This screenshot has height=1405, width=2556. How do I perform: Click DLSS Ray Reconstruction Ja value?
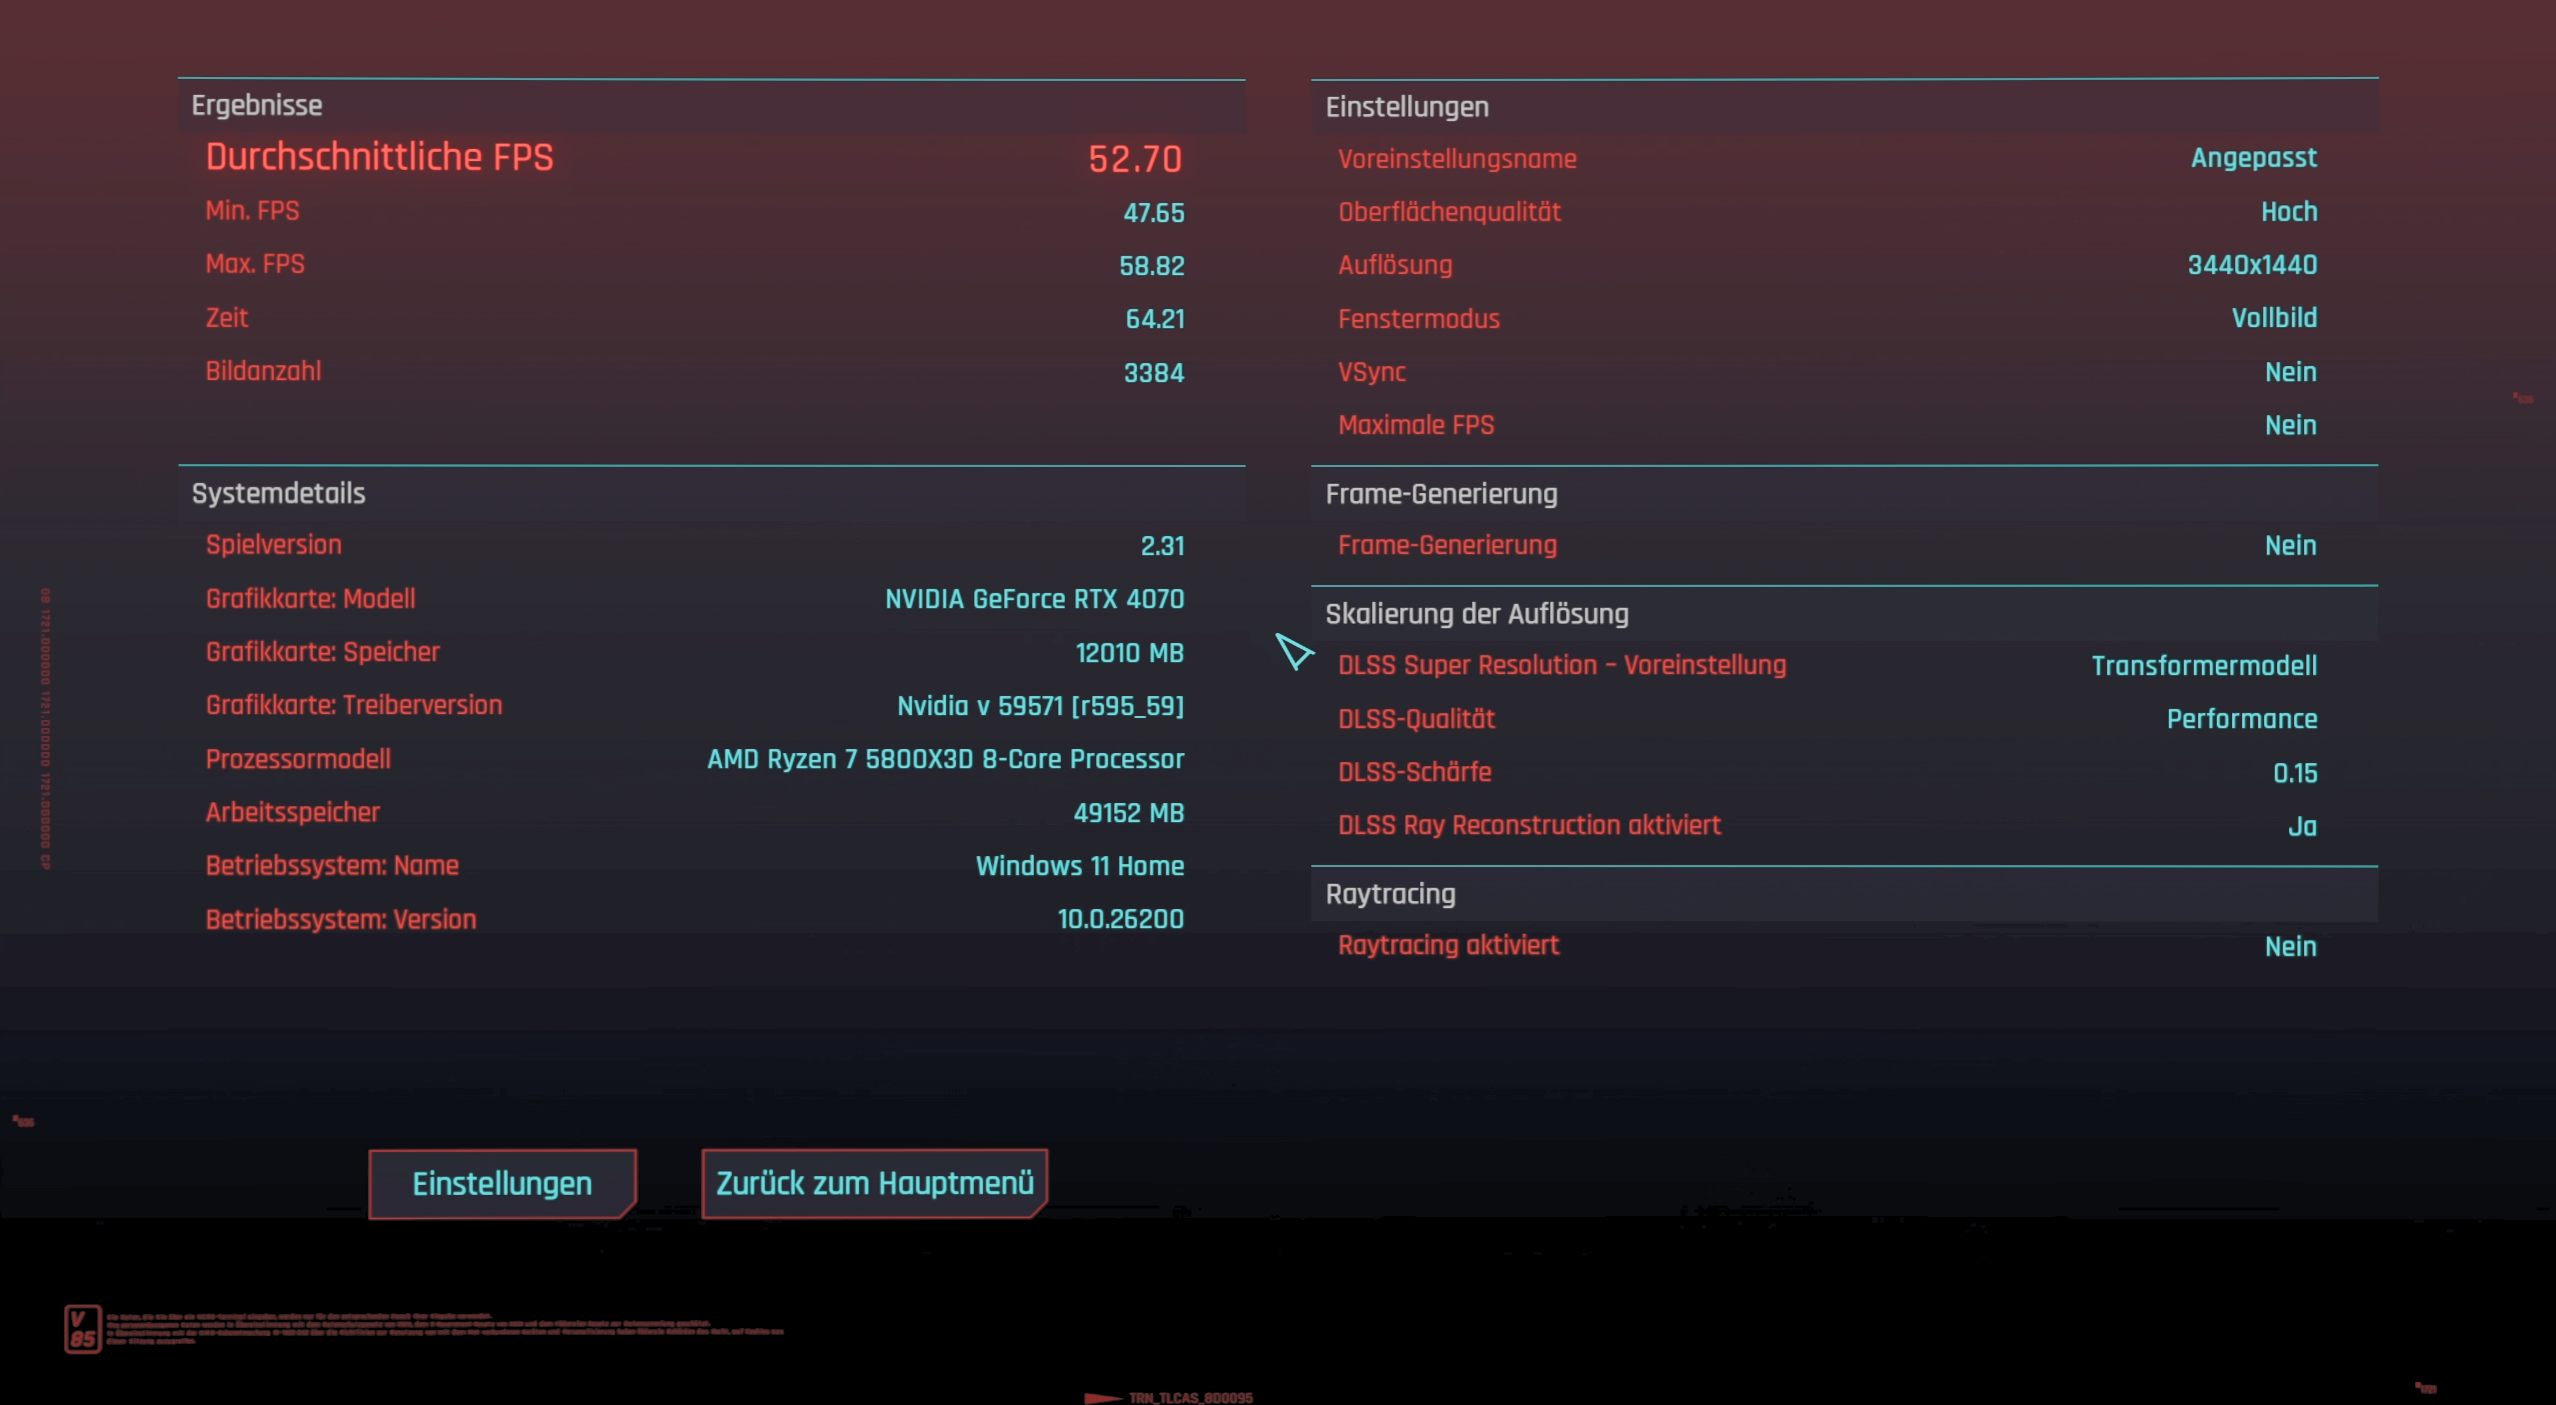2301,826
